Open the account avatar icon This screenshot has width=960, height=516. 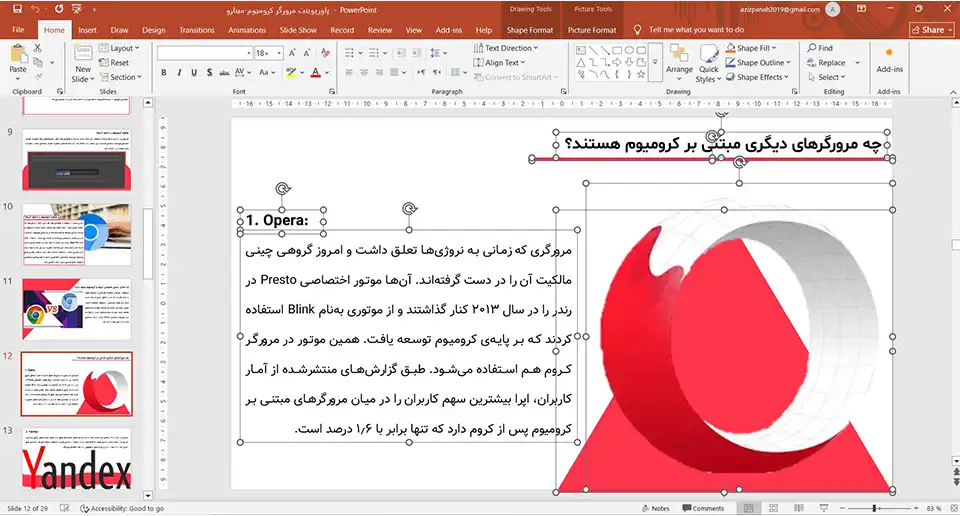(833, 9)
